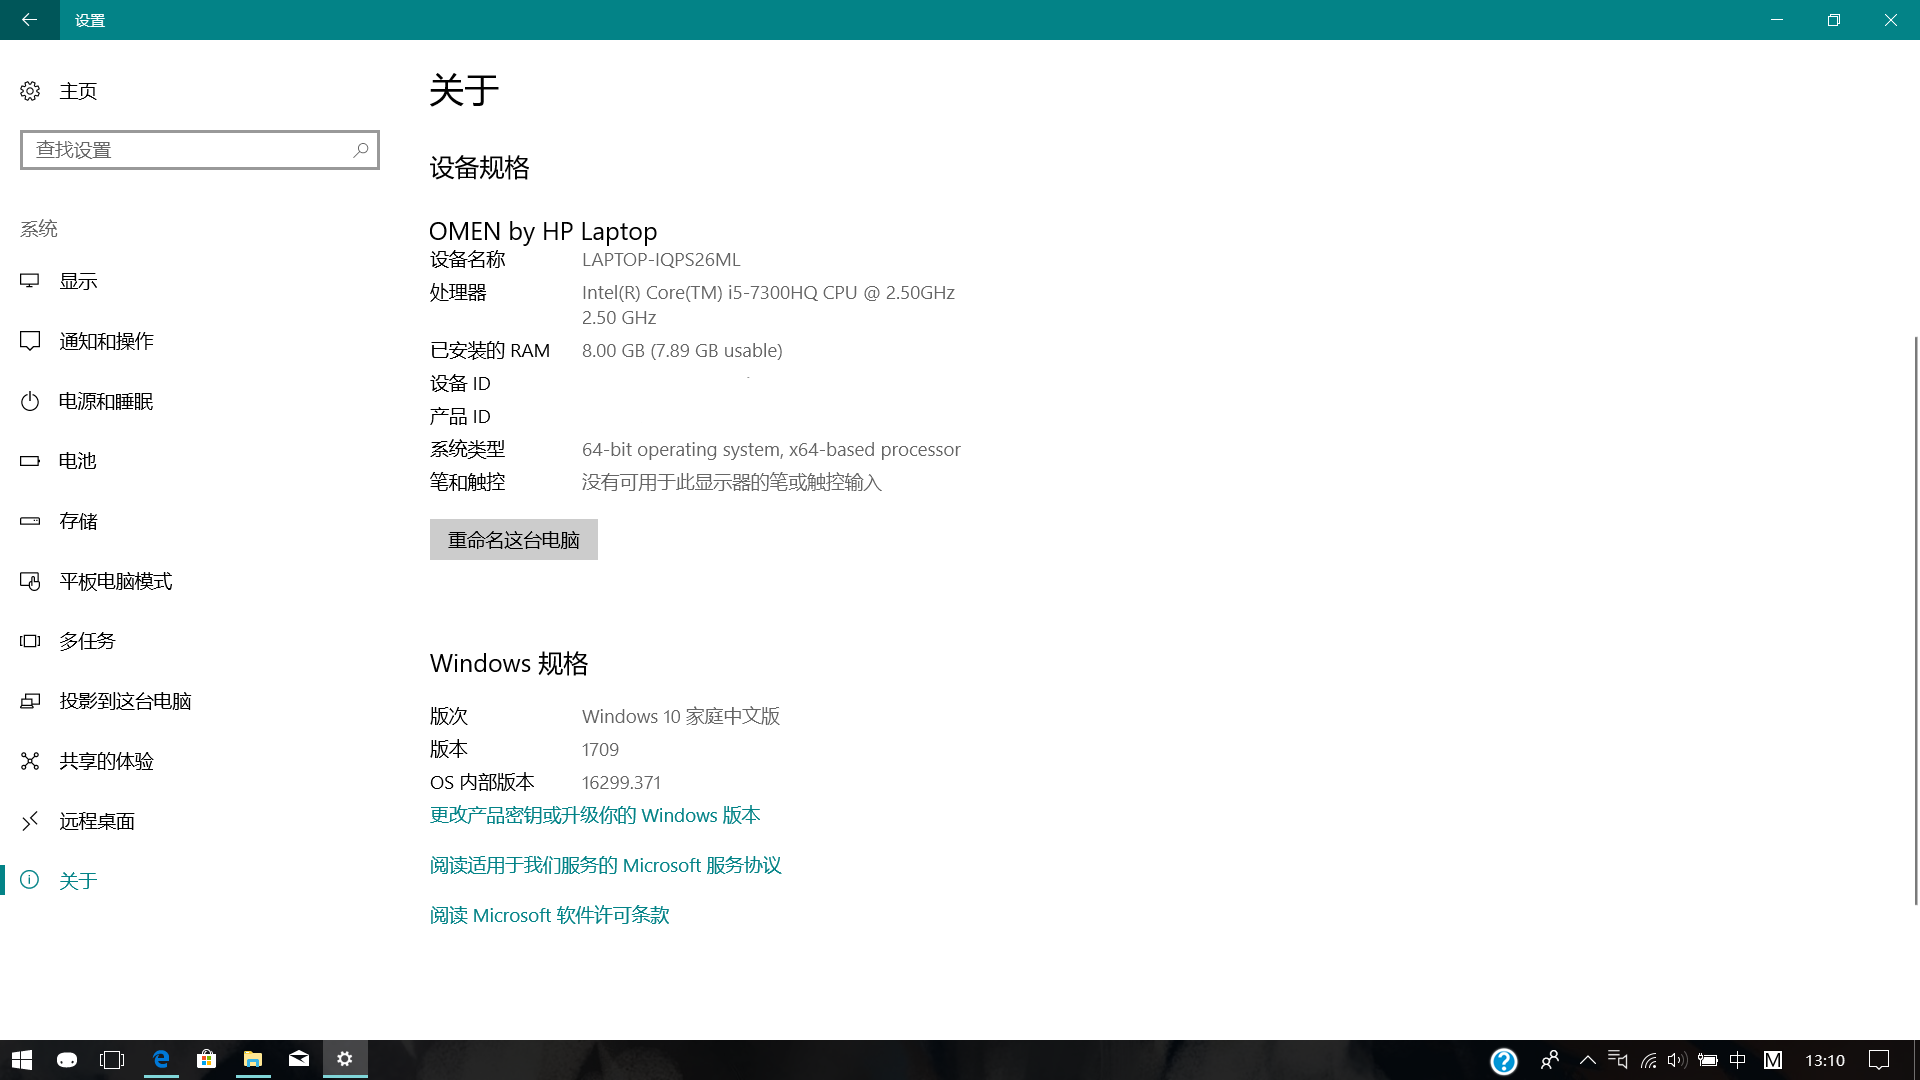
Task: Click the Wi-Fi icon in the system tray
Action: [1648, 1061]
